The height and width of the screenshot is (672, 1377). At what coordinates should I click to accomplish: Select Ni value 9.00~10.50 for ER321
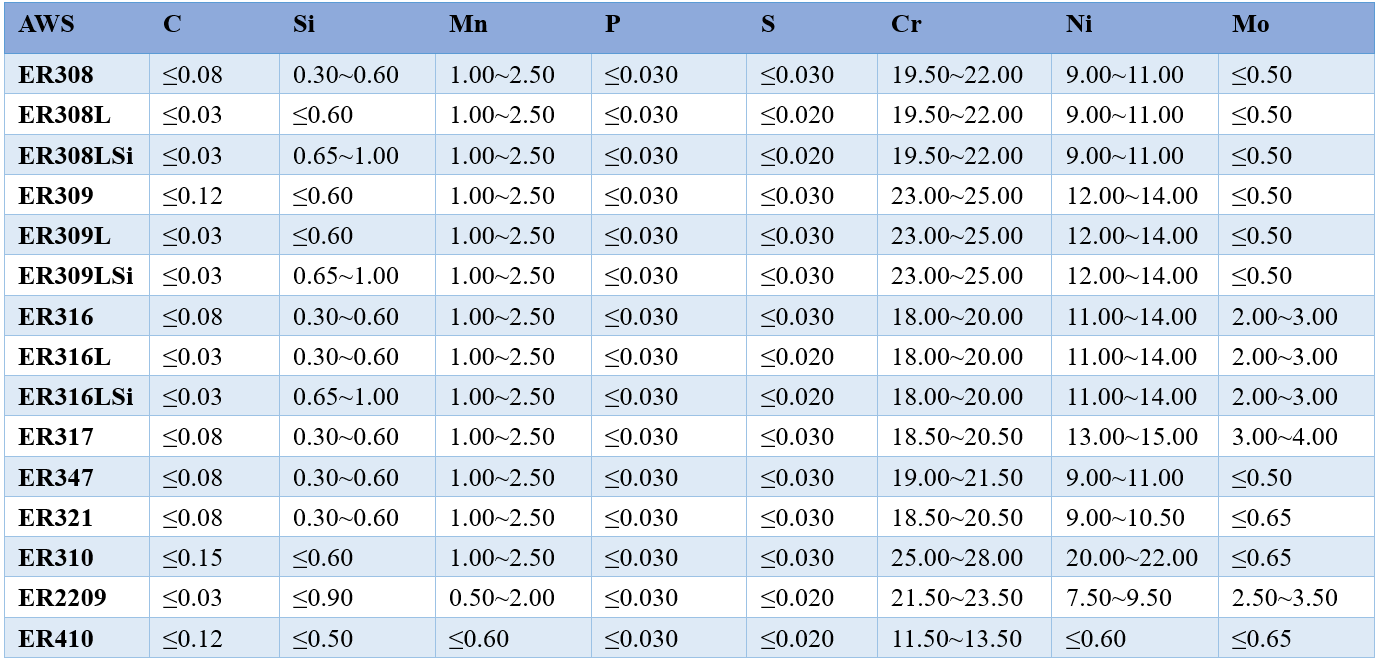pos(1125,518)
